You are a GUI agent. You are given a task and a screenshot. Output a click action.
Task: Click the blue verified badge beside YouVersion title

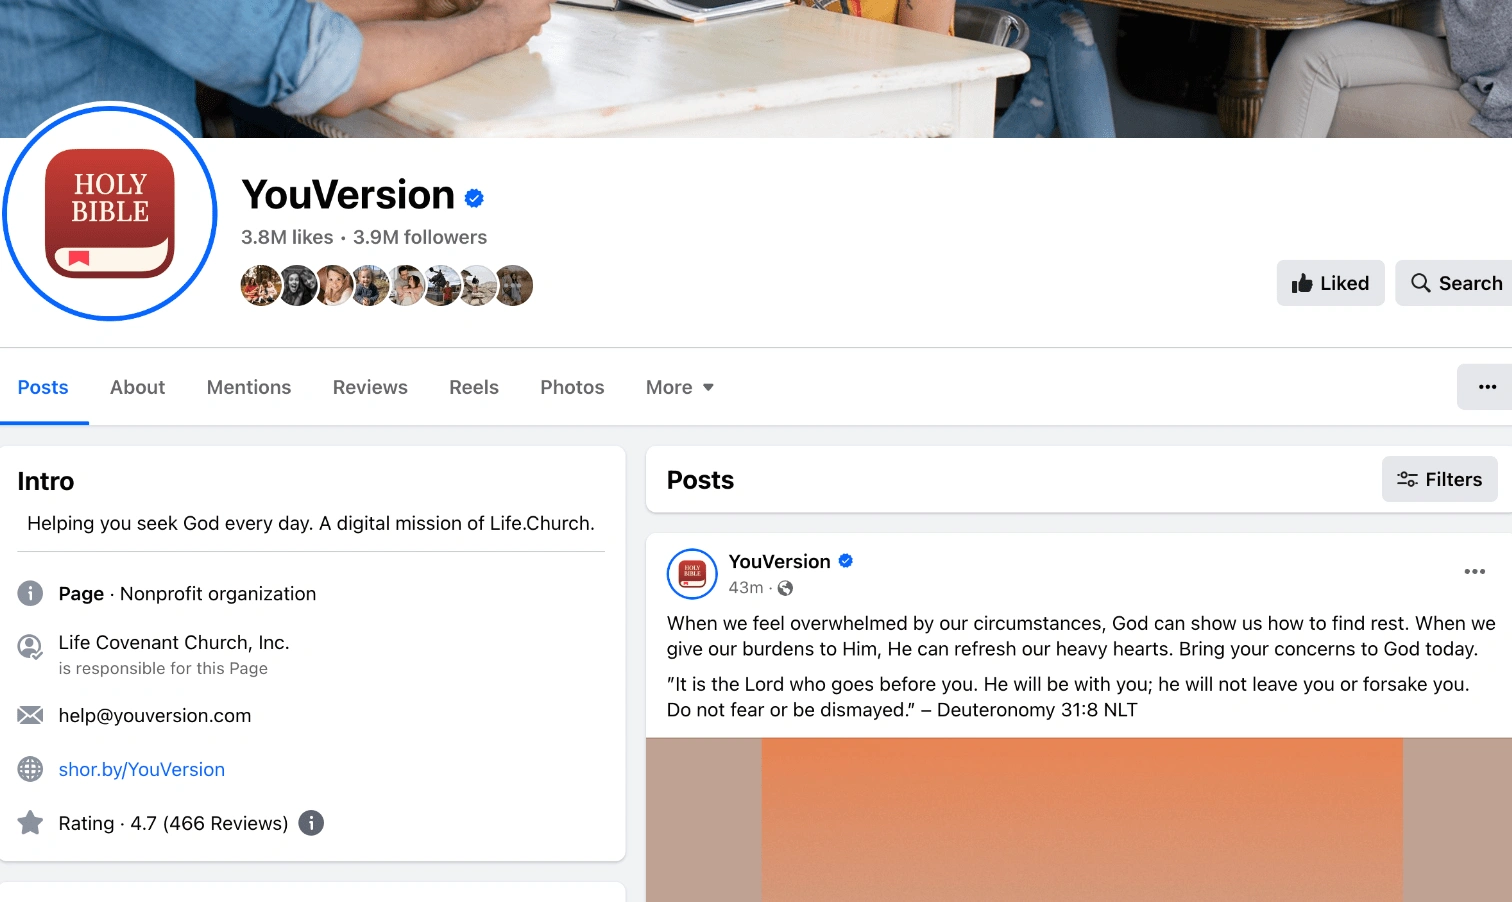pyautogui.click(x=474, y=198)
